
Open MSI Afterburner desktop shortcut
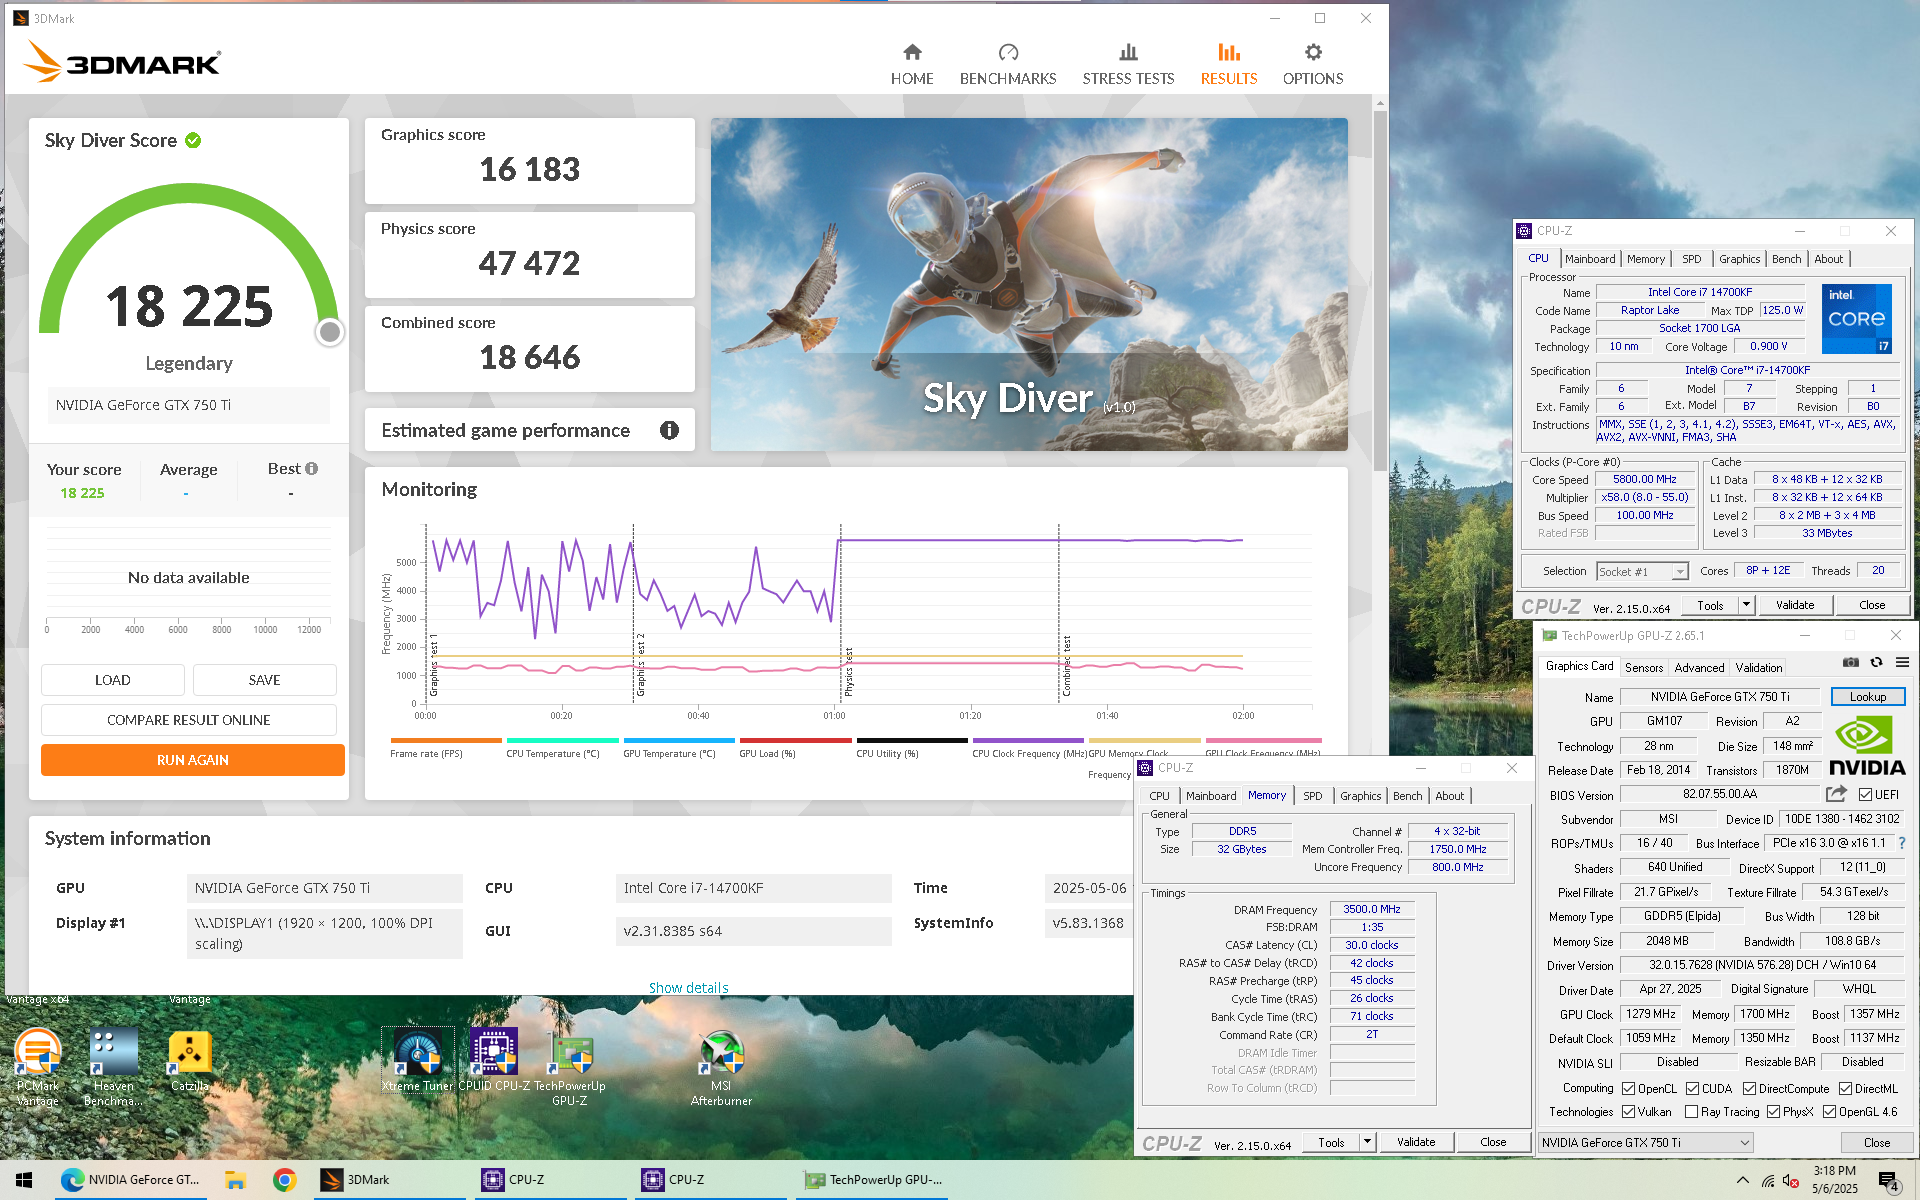pyautogui.click(x=721, y=1068)
